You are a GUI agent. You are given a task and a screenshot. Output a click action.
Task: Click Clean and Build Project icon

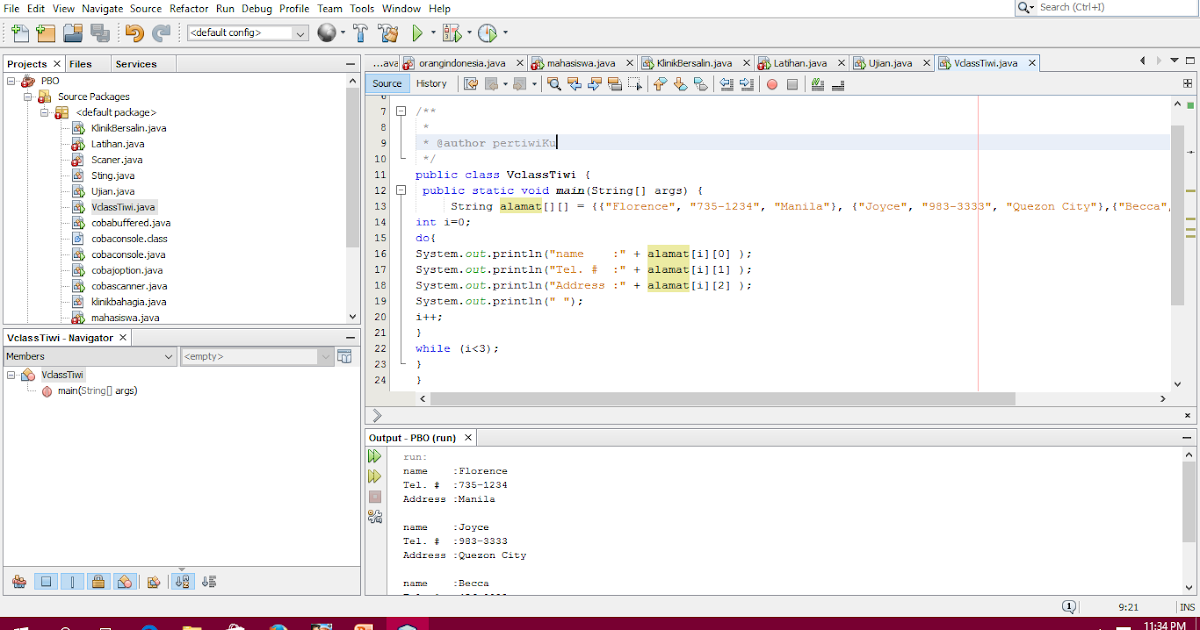[388, 33]
